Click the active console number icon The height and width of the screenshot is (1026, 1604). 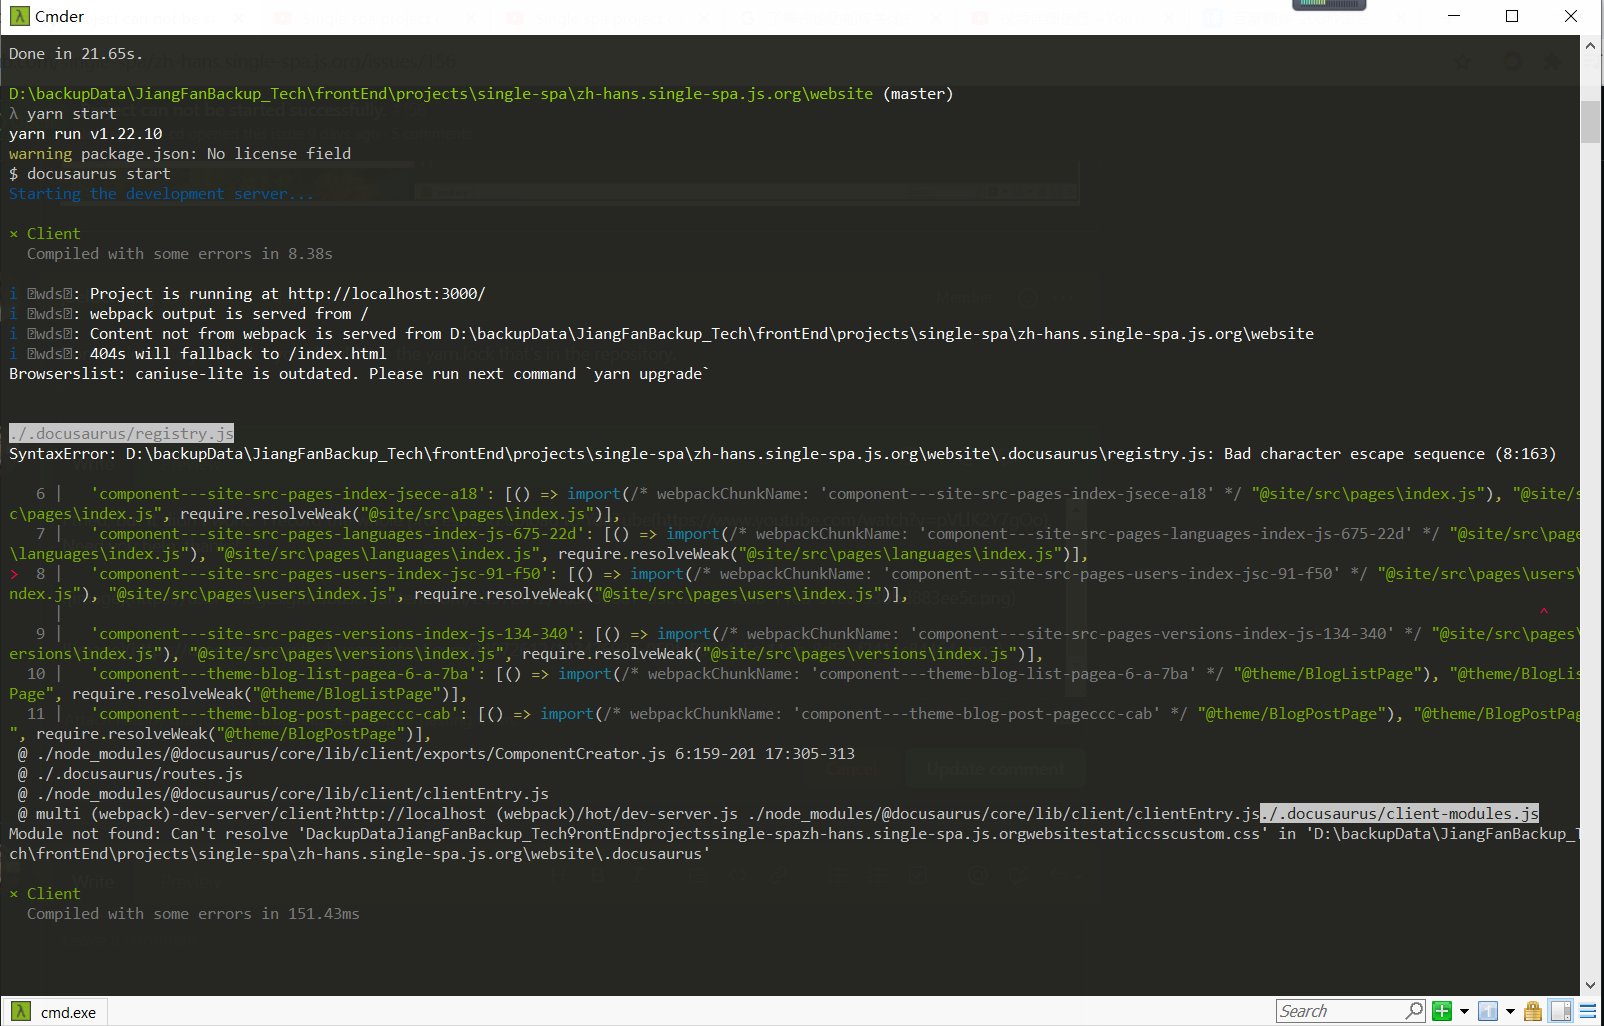point(1488,1011)
